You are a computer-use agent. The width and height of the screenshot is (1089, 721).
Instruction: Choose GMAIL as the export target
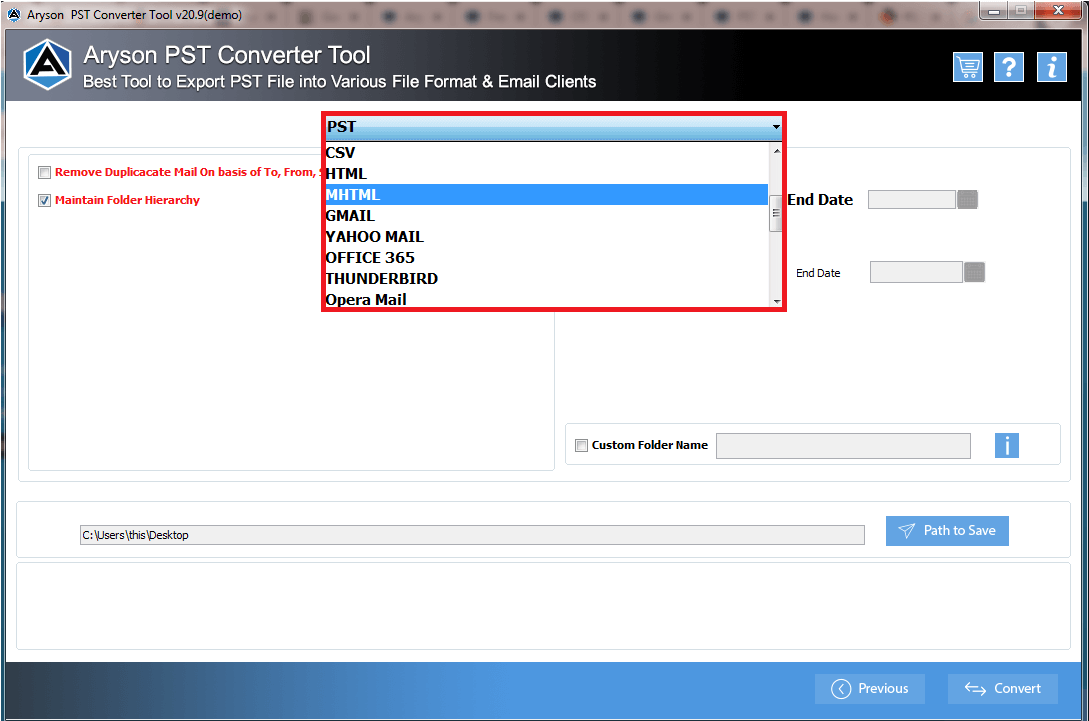(x=547, y=215)
